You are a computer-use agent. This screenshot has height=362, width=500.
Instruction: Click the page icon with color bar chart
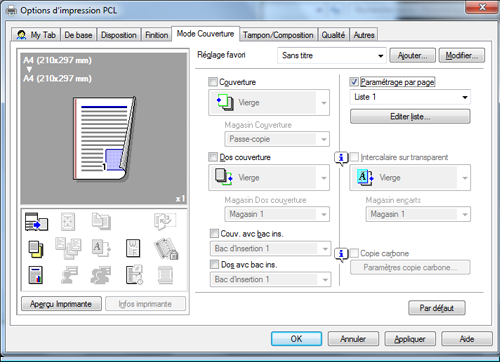point(36,275)
